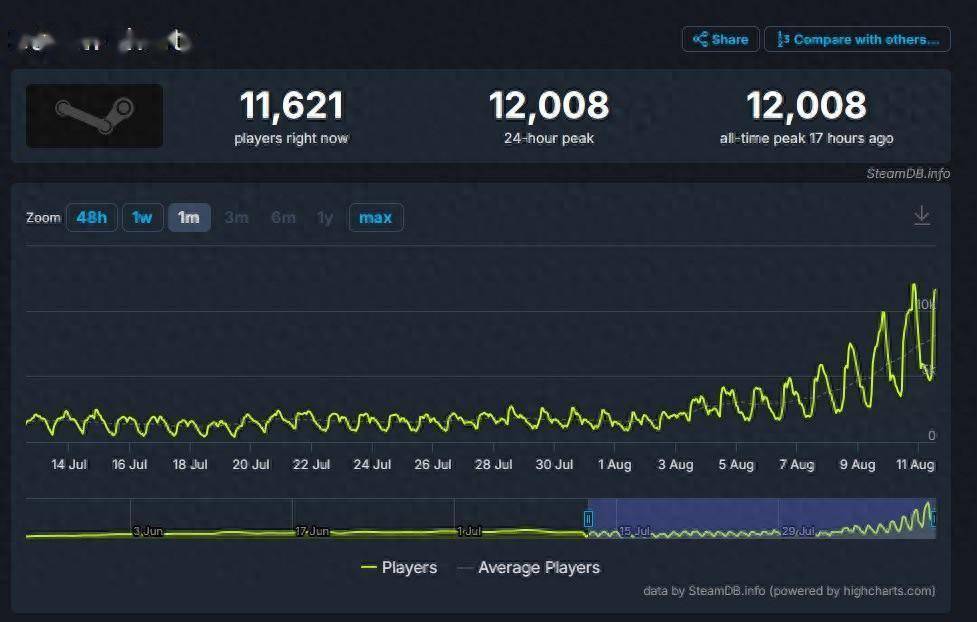Image resolution: width=977 pixels, height=622 pixels.
Task: Set zoom to max
Action: pyautogui.click(x=376, y=218)
